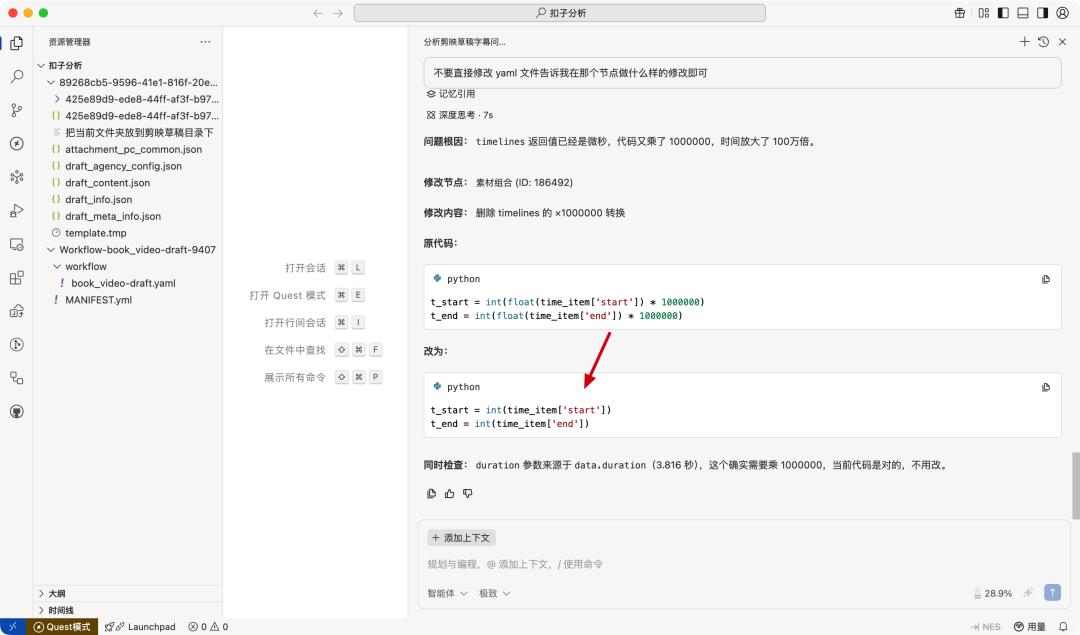Open chat history via the clock icon

click(x=1043, y=42)
